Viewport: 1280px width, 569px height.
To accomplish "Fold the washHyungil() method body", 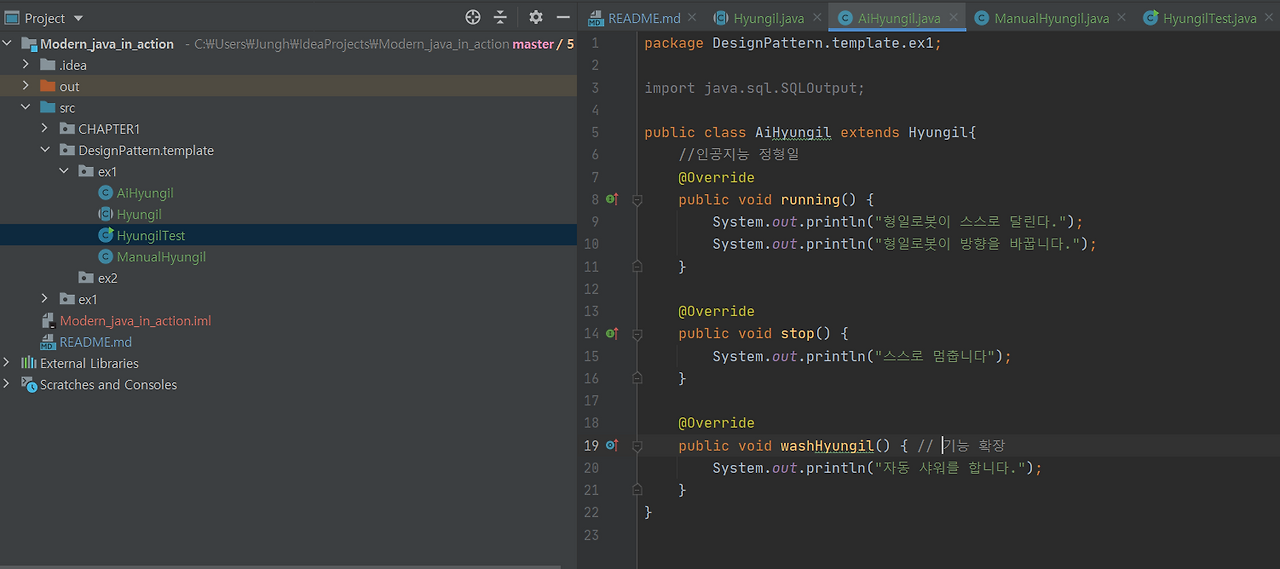I will [636, 446].
